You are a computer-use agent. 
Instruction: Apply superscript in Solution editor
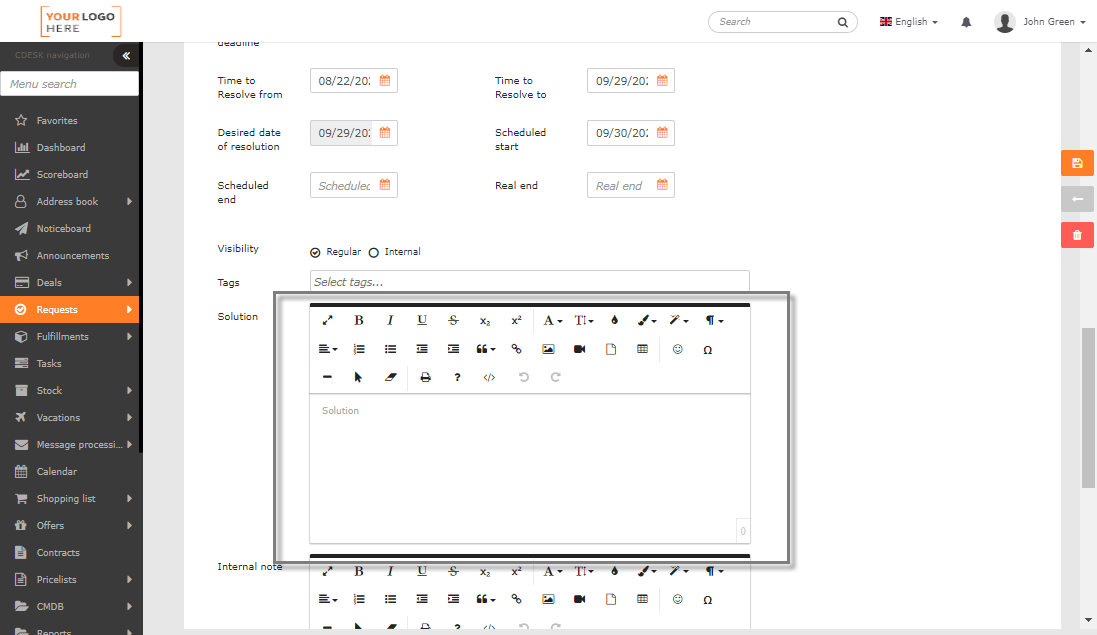tap(516, 320)
